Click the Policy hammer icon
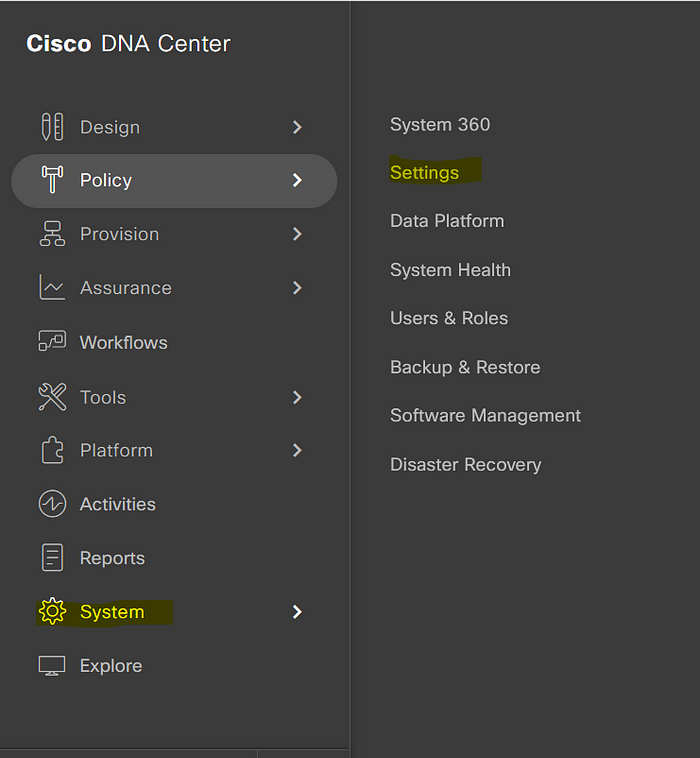 coord(52,179)
